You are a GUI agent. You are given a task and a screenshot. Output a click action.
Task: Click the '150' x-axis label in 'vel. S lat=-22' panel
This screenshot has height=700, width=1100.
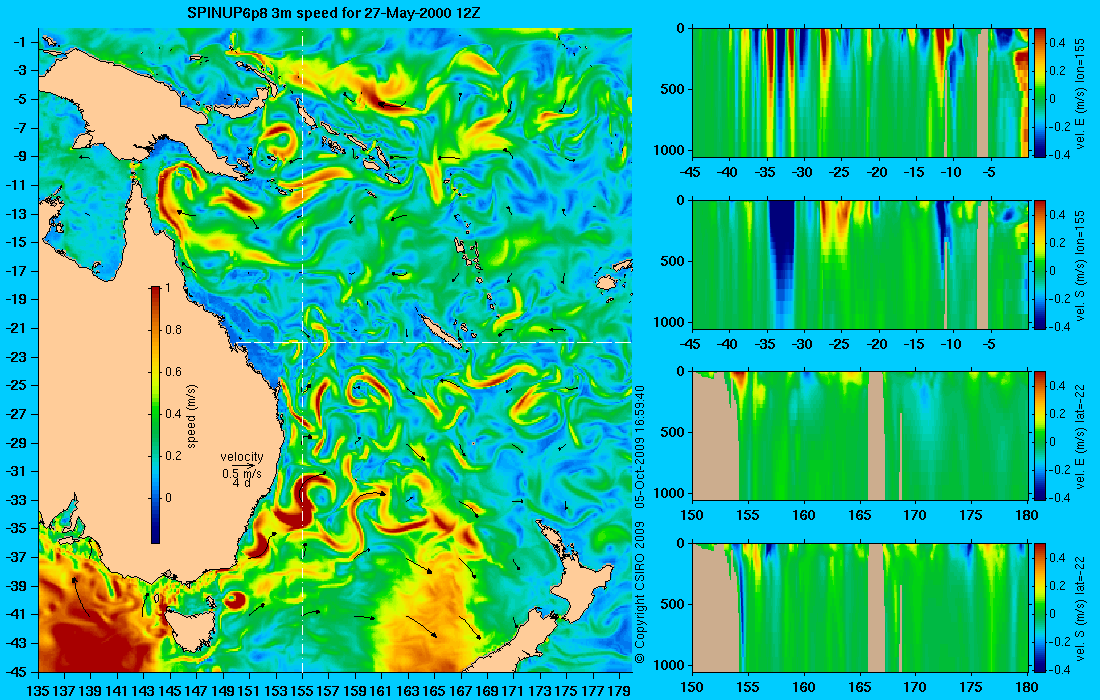(x=692, y=687)
